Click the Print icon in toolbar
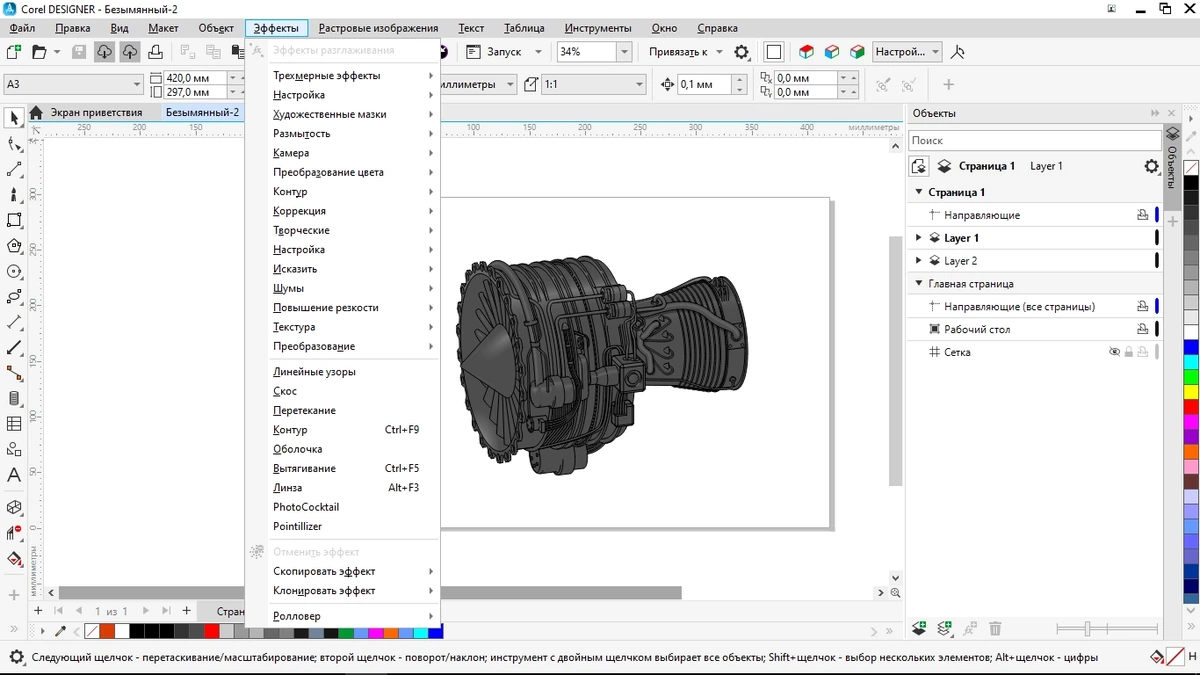Image resolution: width=1200 pixels, height=675 pixels. pyautogui.click(x=156, y=51)
